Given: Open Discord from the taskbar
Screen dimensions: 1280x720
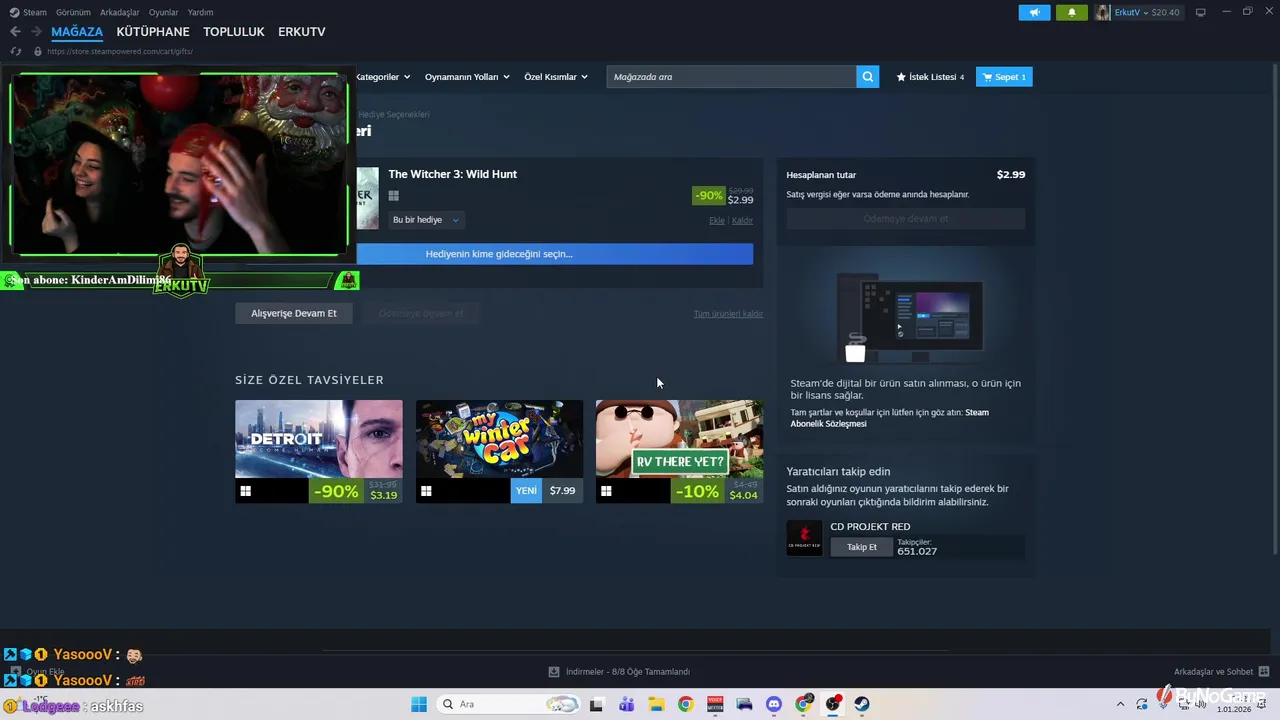Looking at the screenshot, I should [773, 704].
